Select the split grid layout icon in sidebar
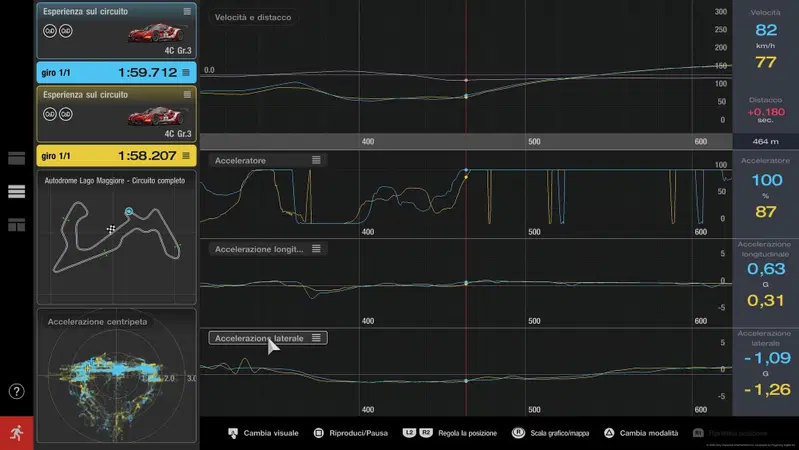 click(x=16, y=225)
